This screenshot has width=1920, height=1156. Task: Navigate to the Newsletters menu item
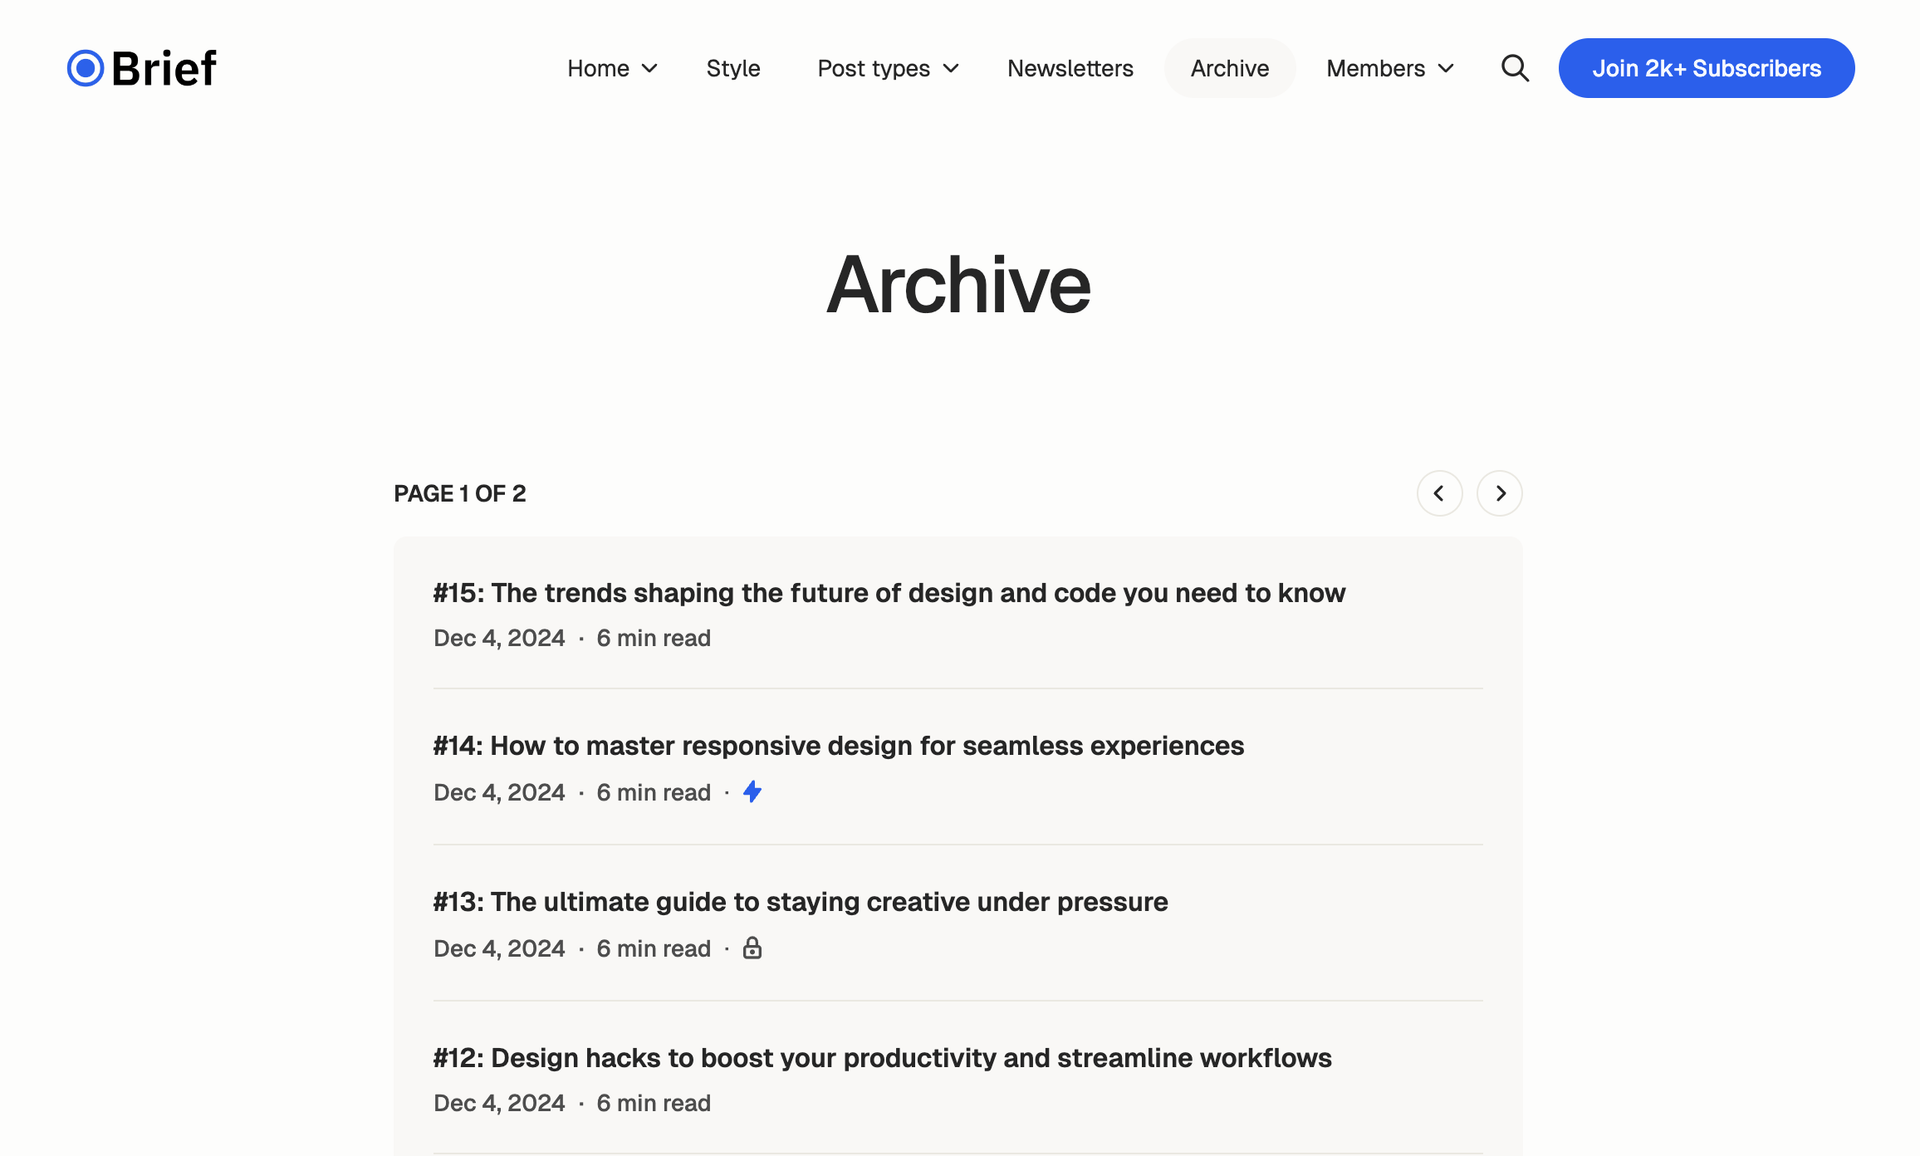click(1070, 67)
